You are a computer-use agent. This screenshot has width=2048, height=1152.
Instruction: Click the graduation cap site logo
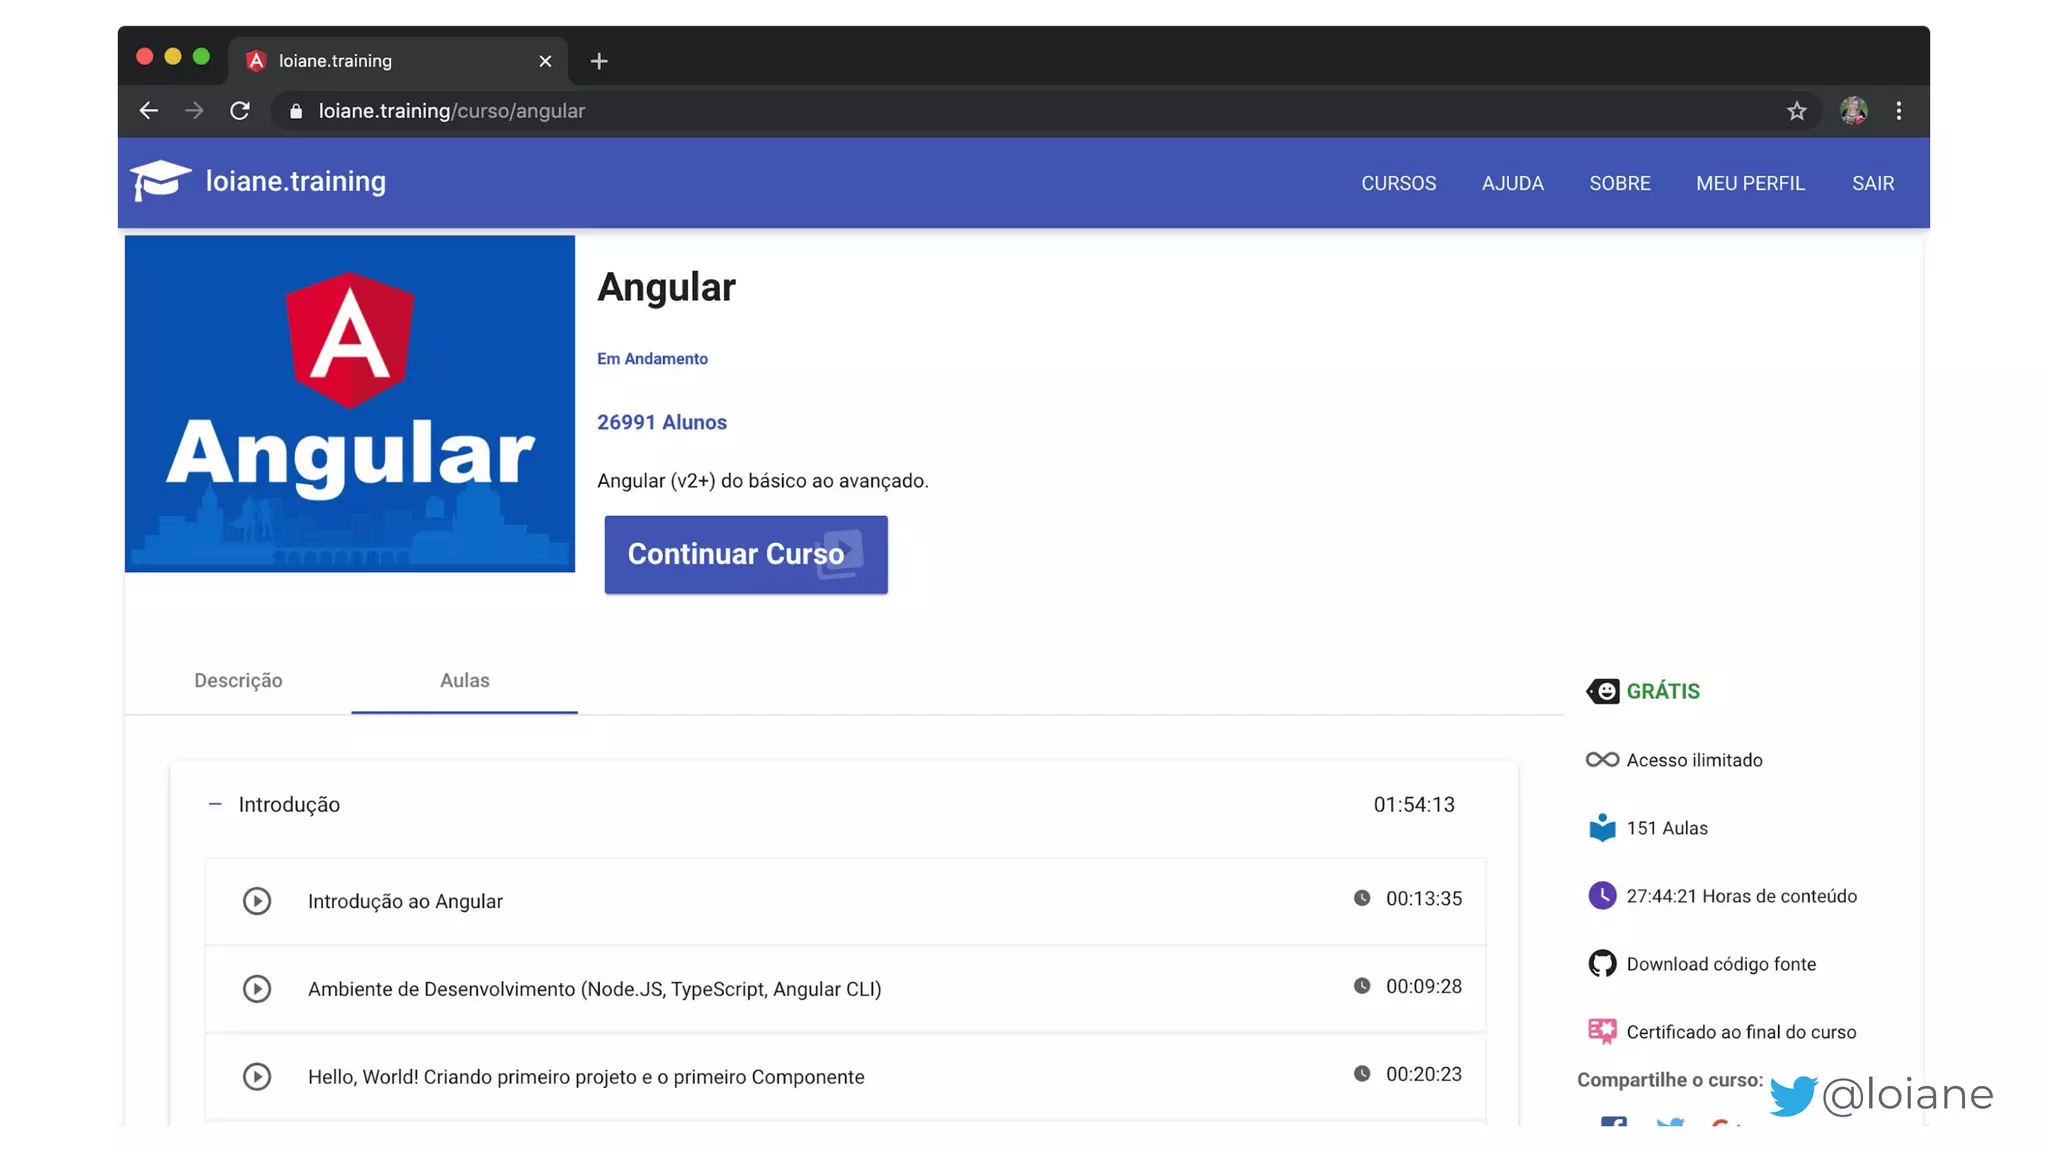coord(160,181)
